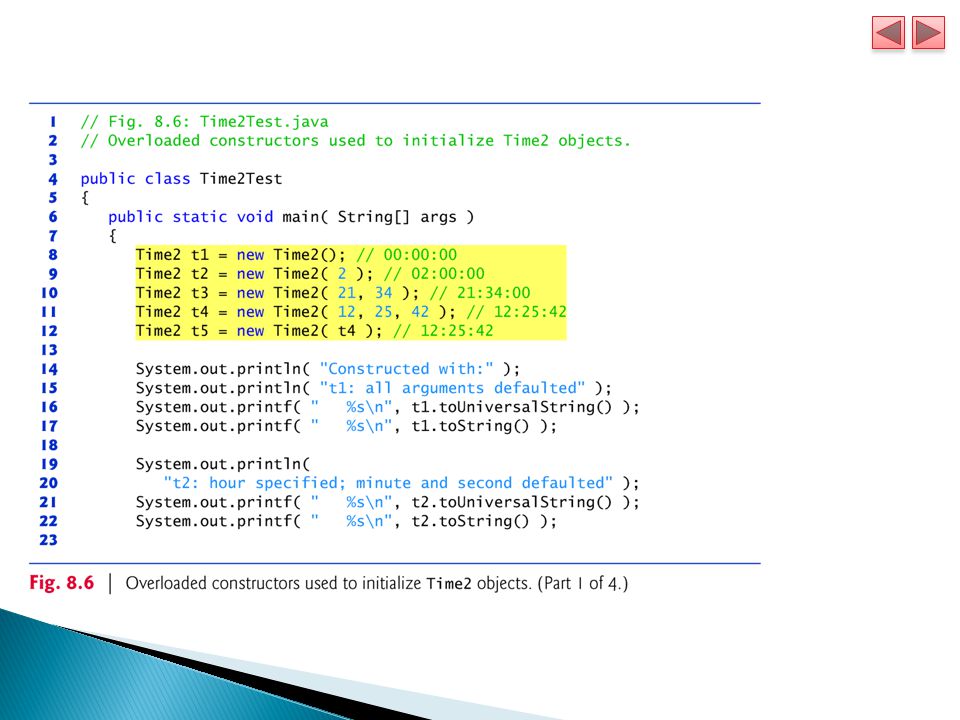This screenshot has width=960, height=720.
Task: Click 't2.toString()' printf line
Action: [346, 520]
